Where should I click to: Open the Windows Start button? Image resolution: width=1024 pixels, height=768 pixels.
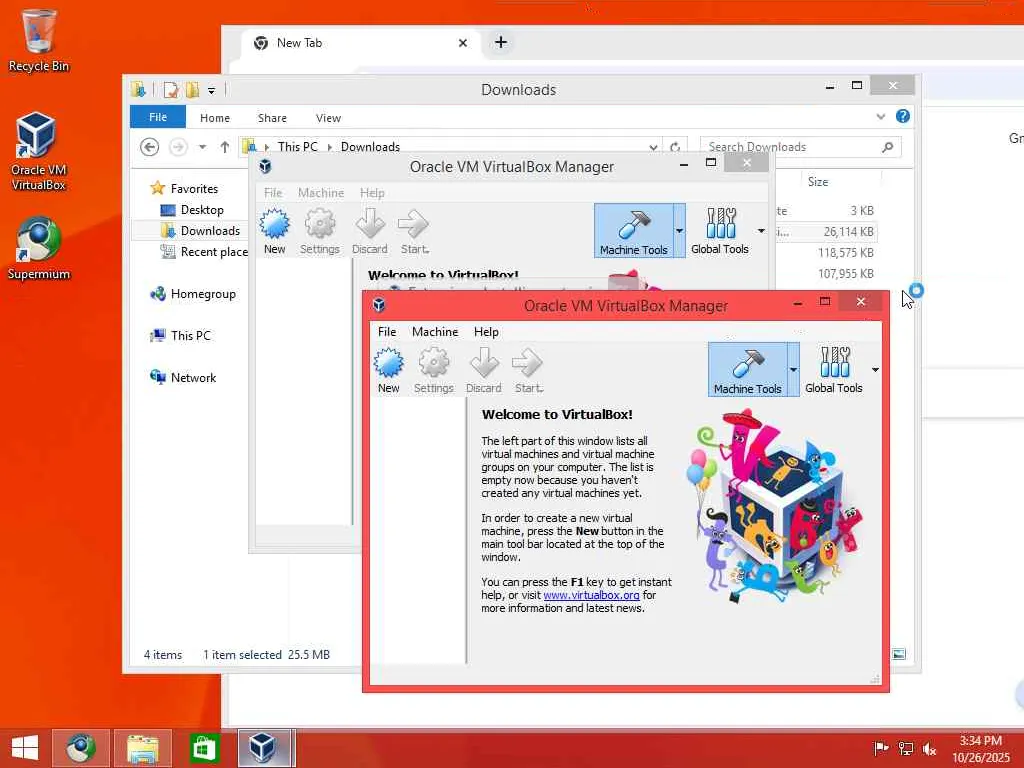[25, 748]
